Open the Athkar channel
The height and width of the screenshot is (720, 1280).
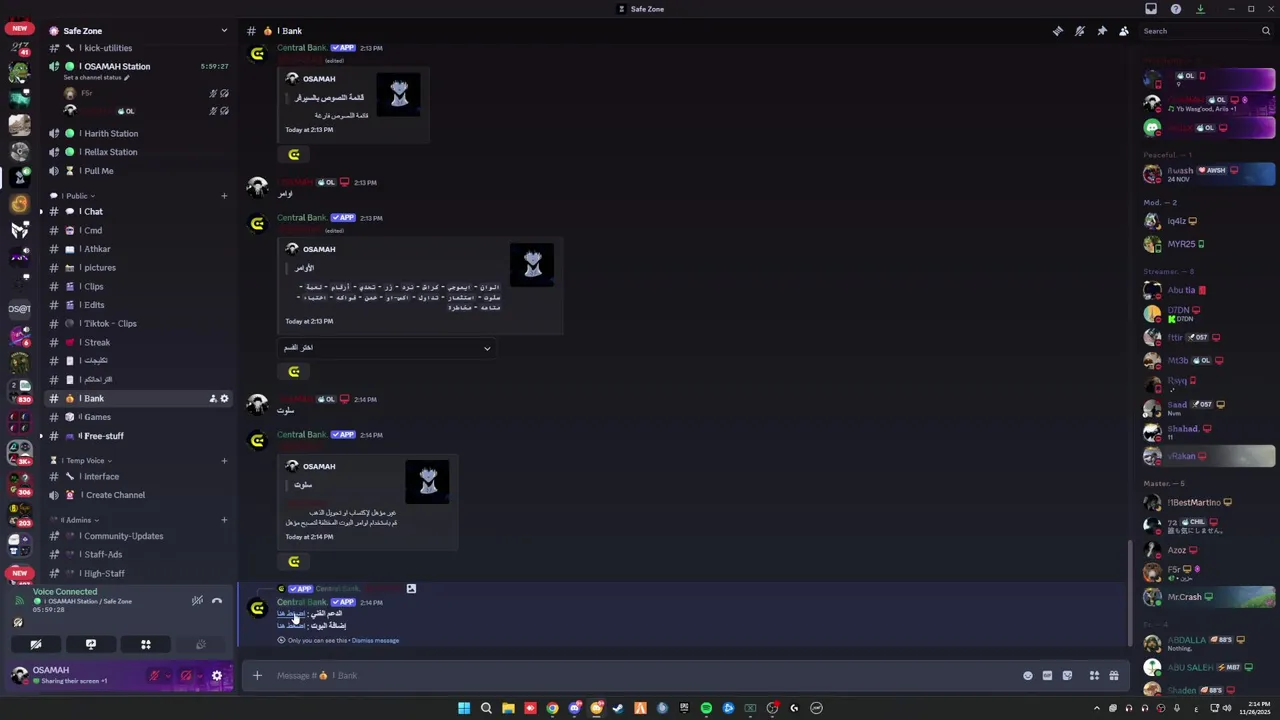point(139,249)
